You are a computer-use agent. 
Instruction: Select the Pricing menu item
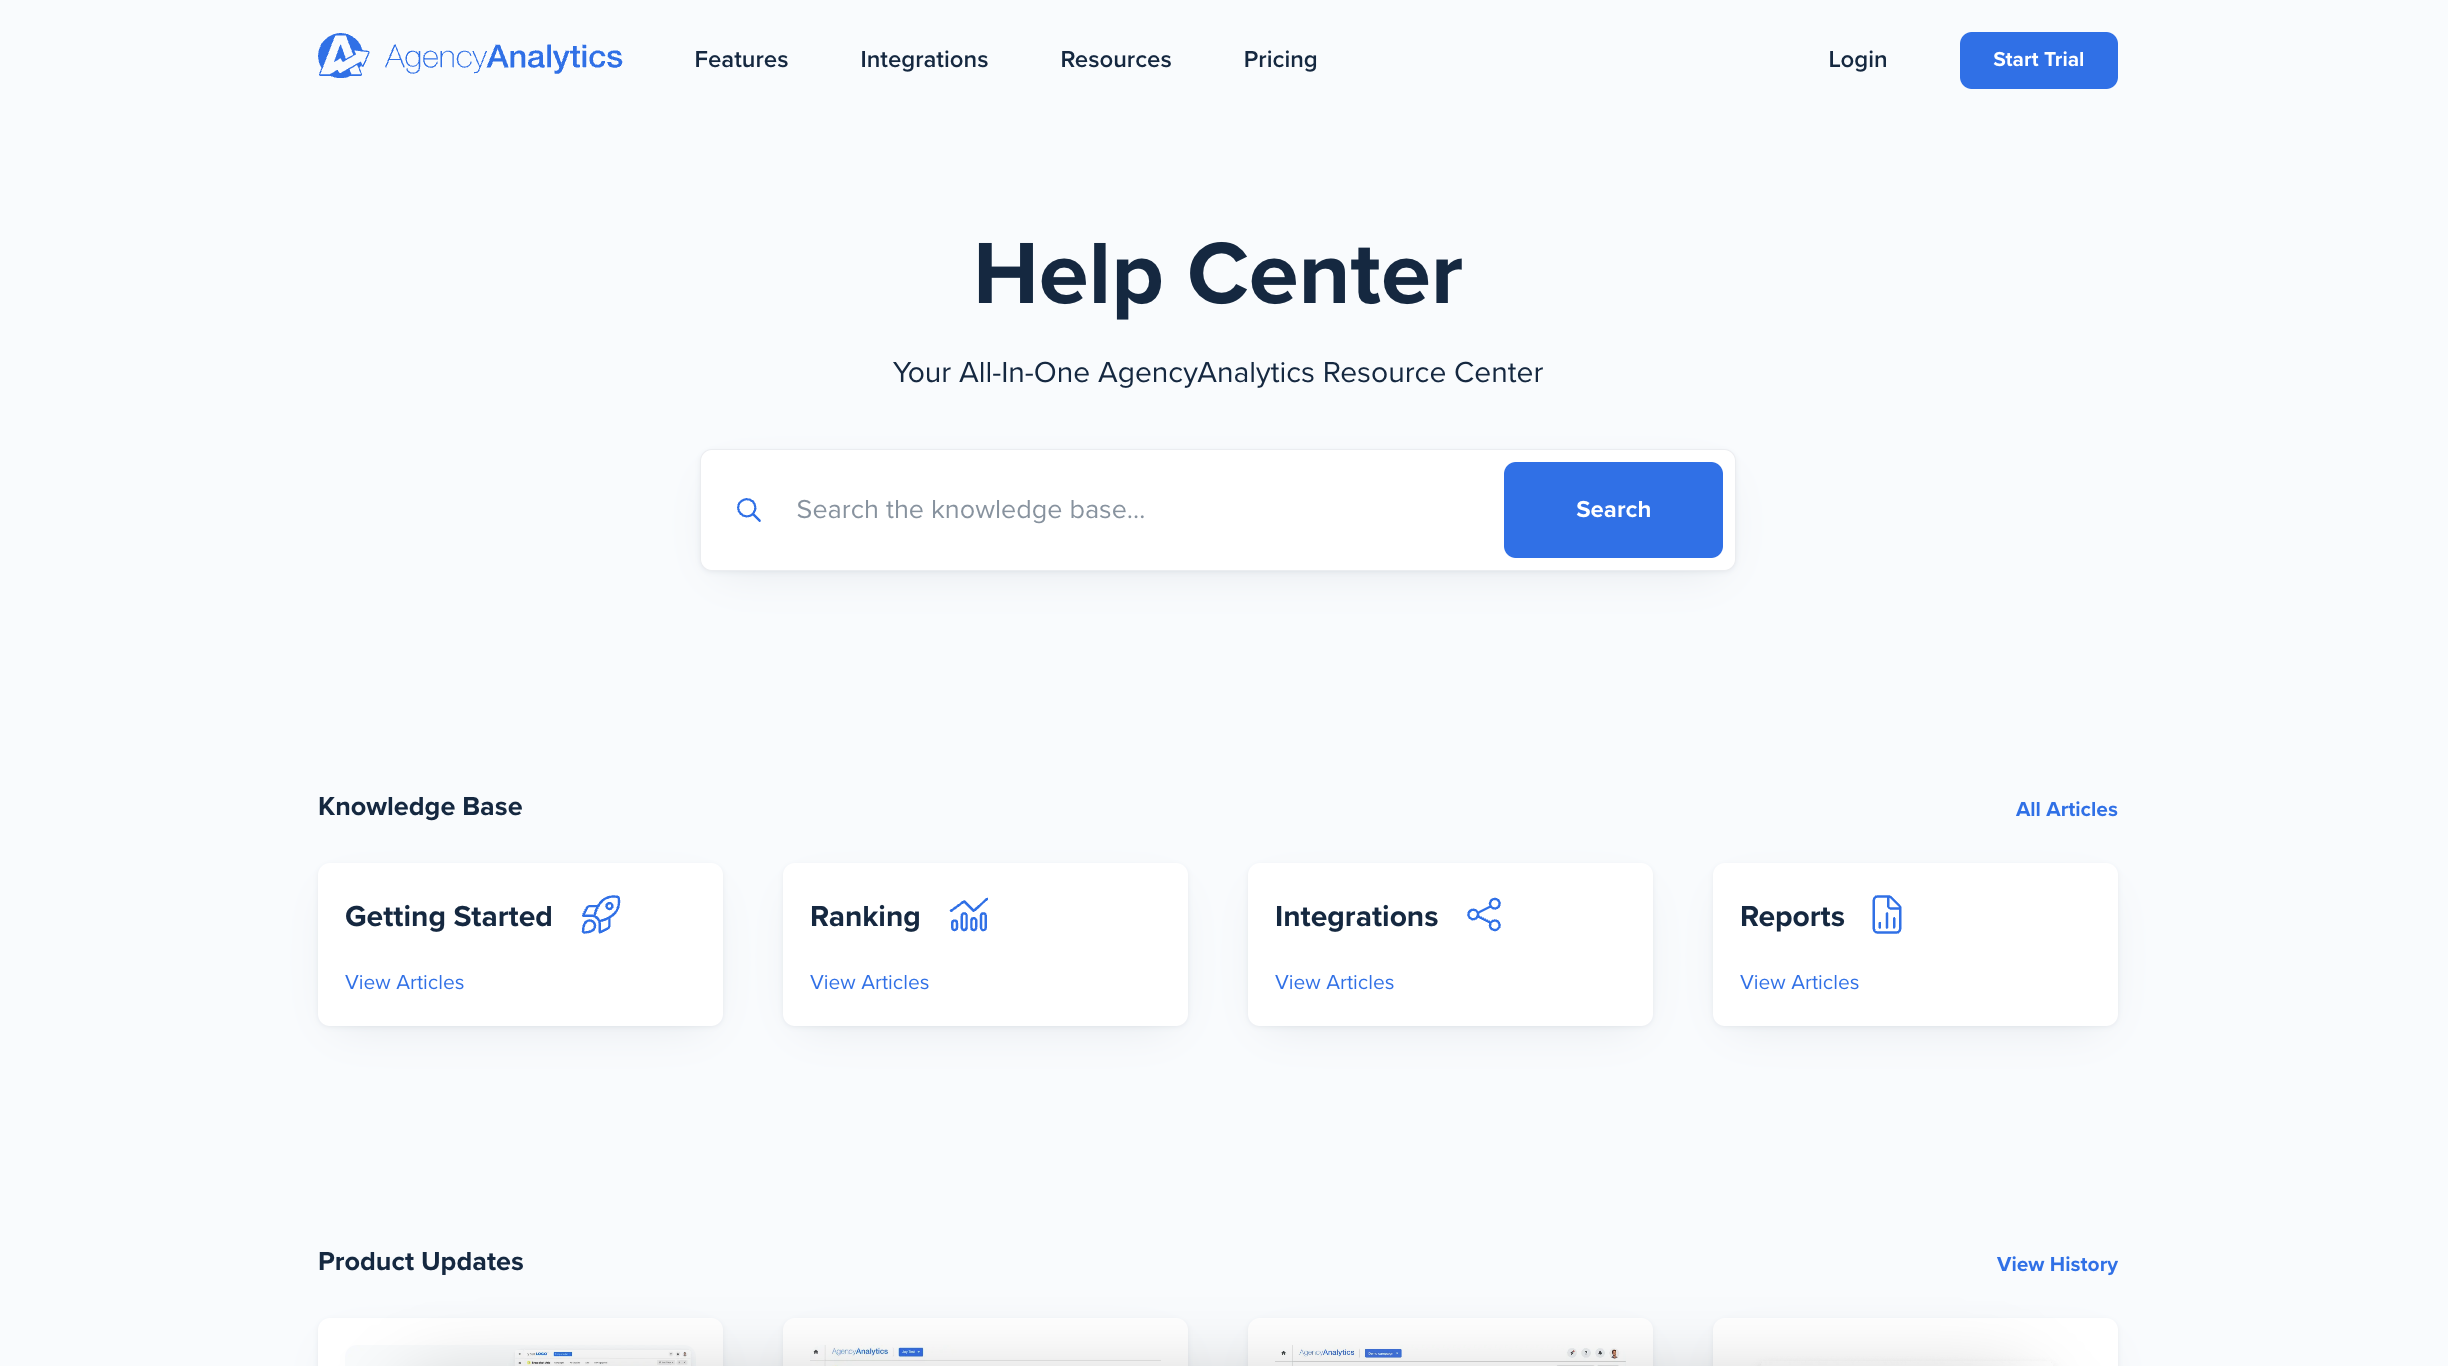point(1279,59)
